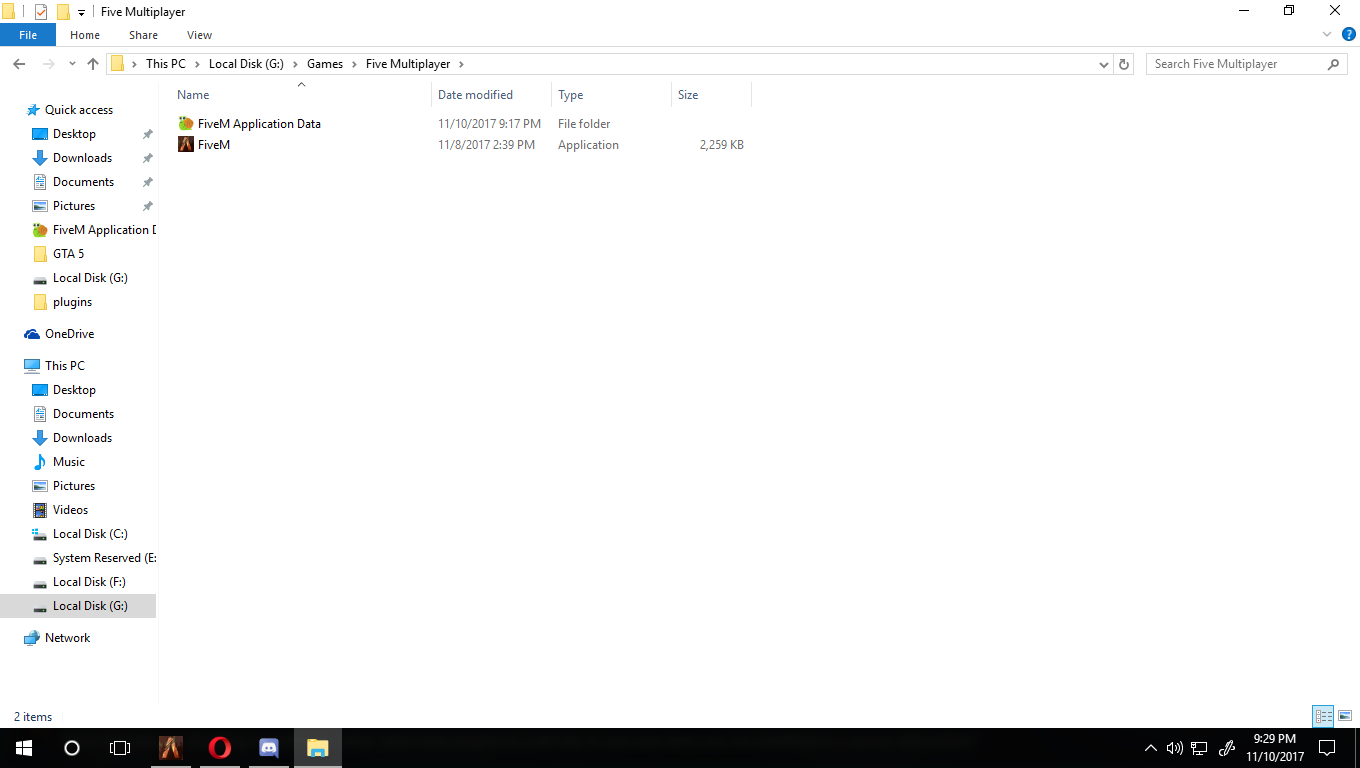Click This PC in address bar
The height and width of the screenshot is (768, 1360).
pos(166,64)
